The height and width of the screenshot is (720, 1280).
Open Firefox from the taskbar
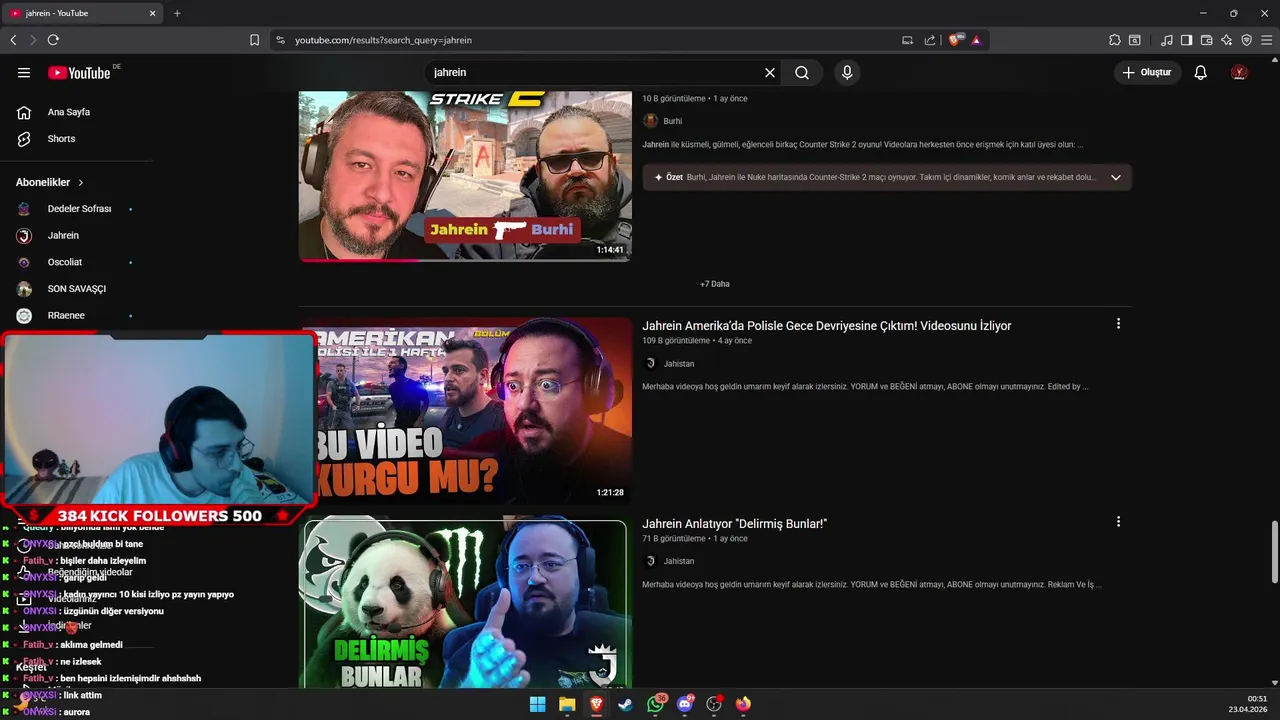click(743, 704)
